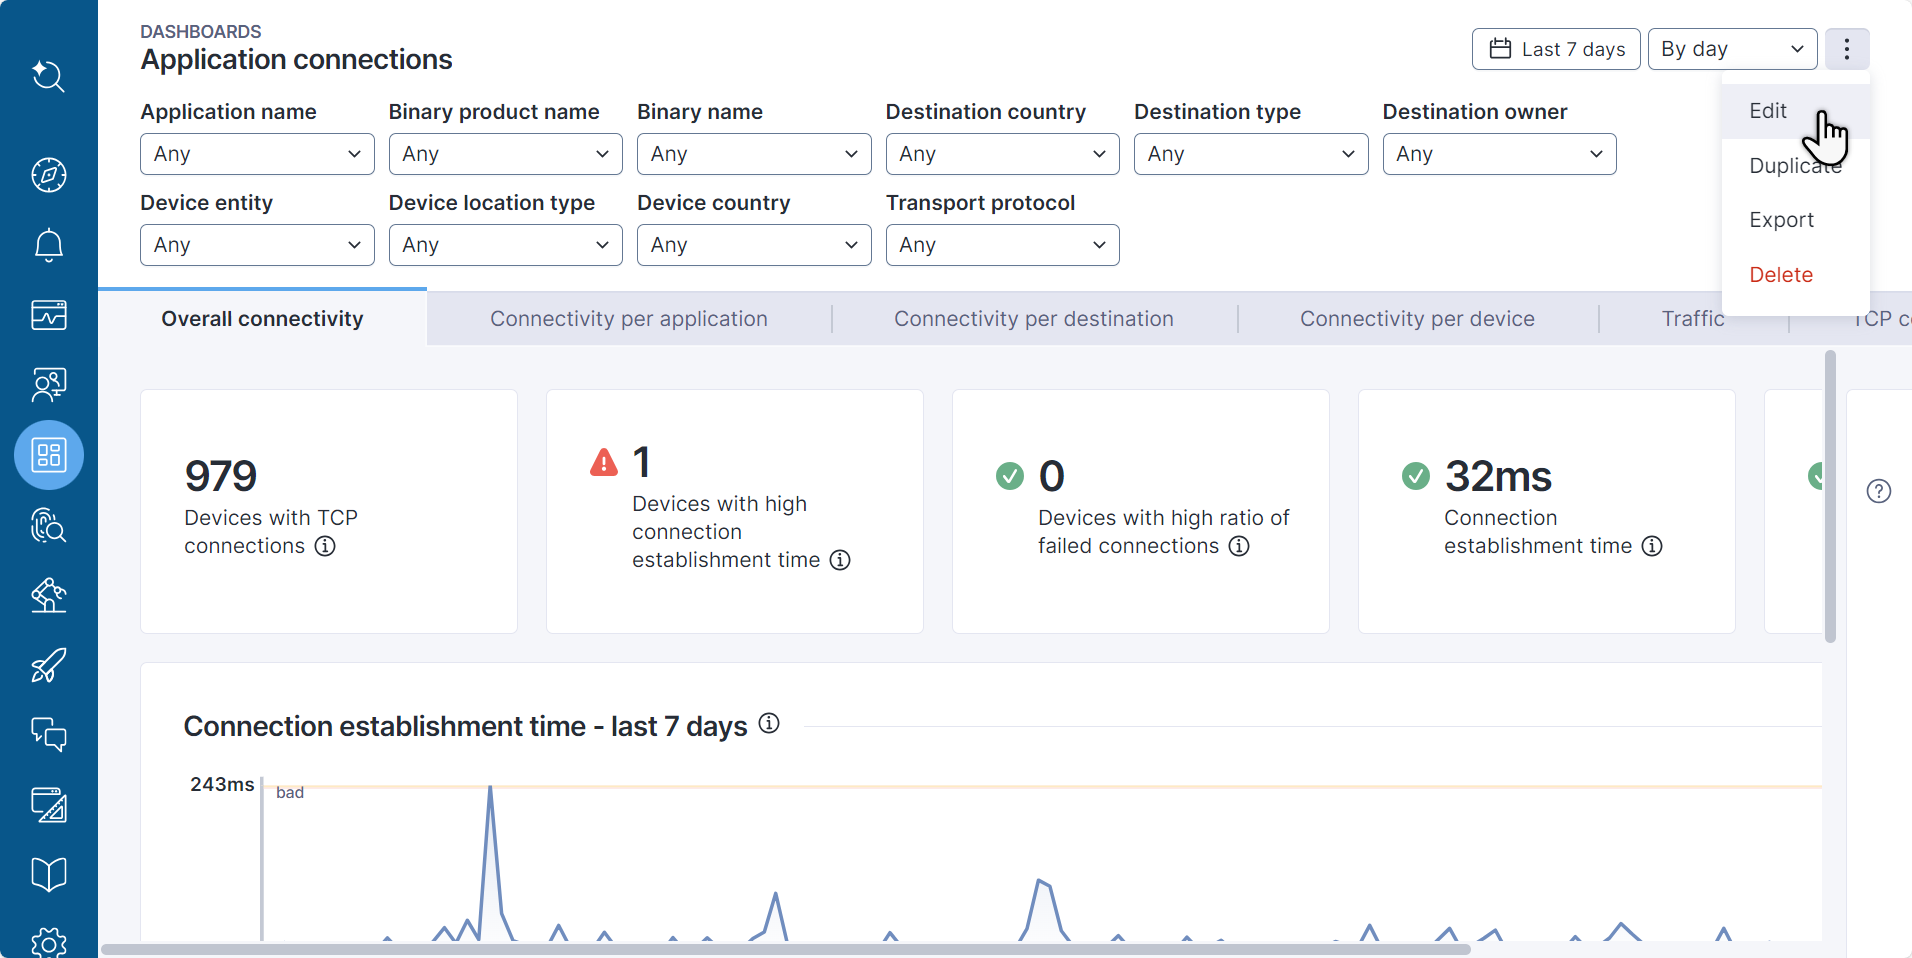Select the Connectivity per destination tab
The image size is (1912, 958).
(x=1033, y=319)
